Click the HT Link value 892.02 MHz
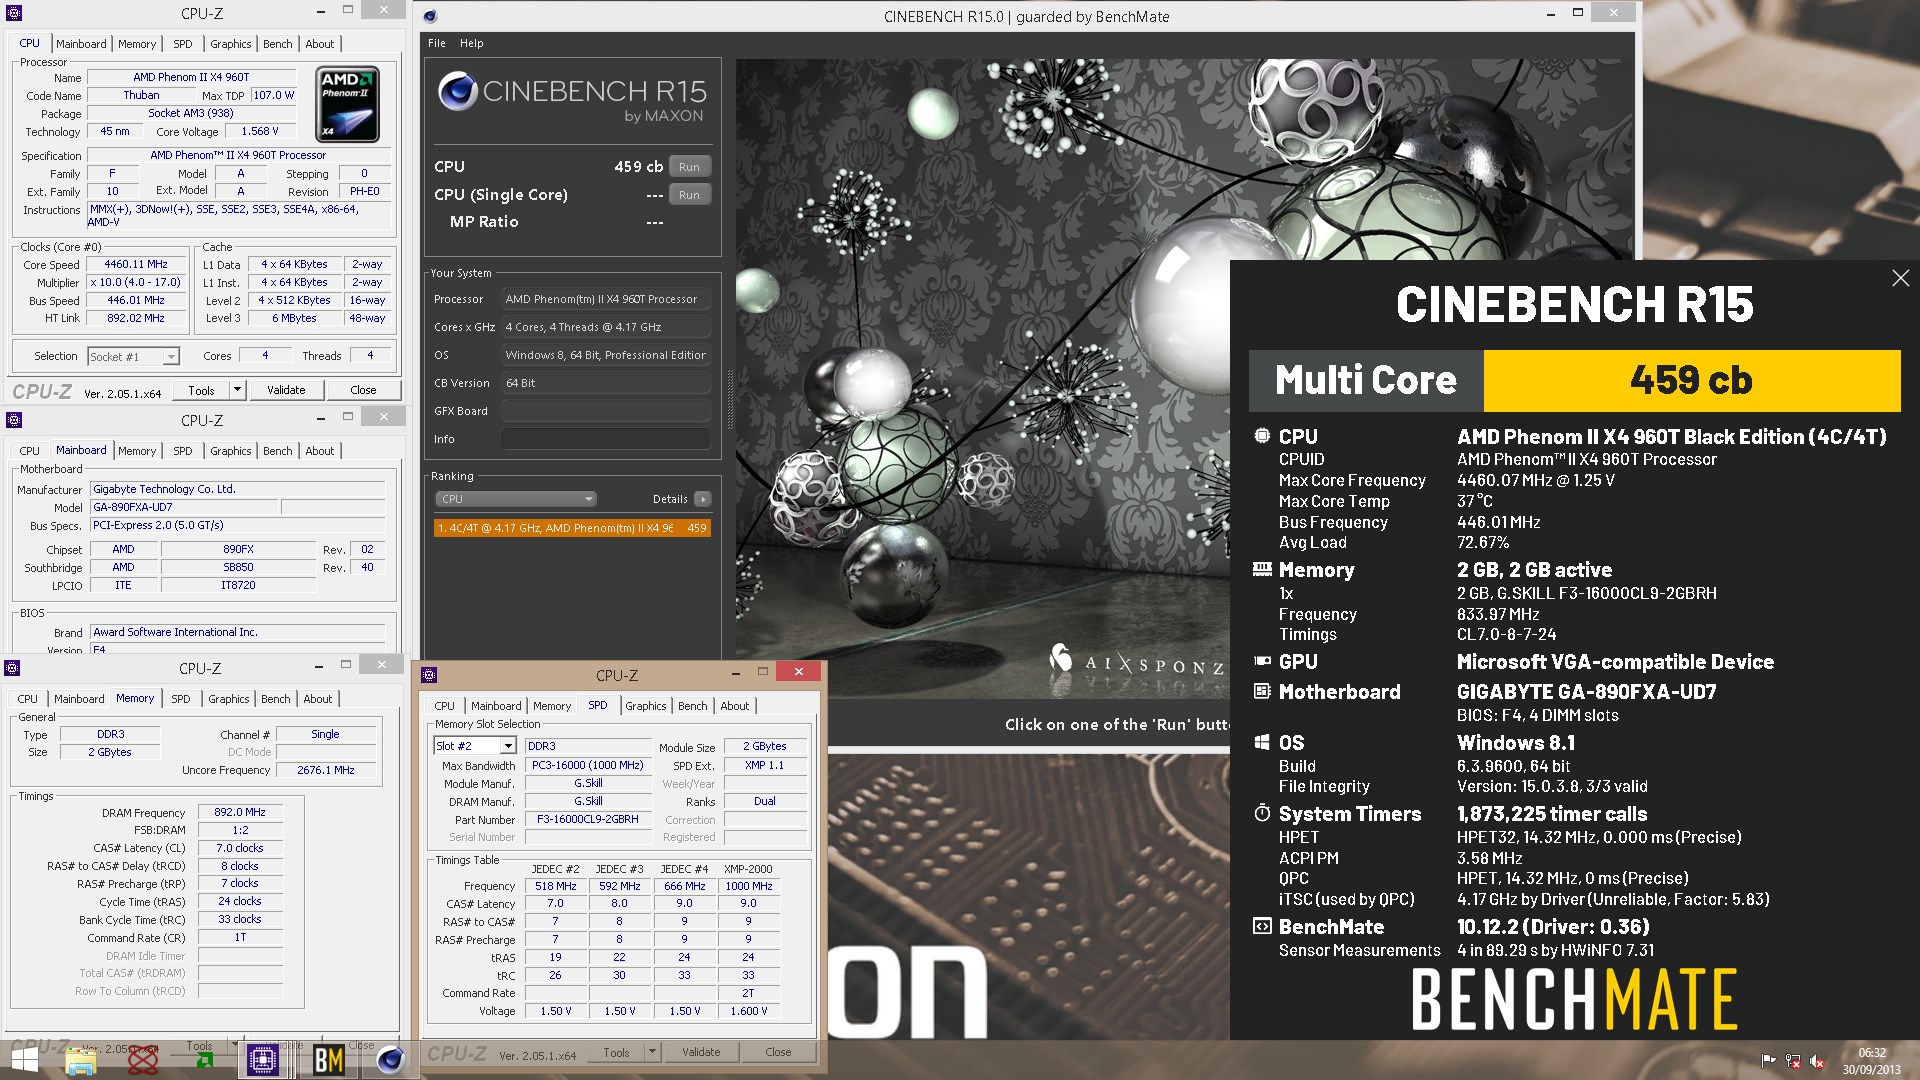Screen dimensions: 1920x1080 pyautogui.click(x=136, y=318)
